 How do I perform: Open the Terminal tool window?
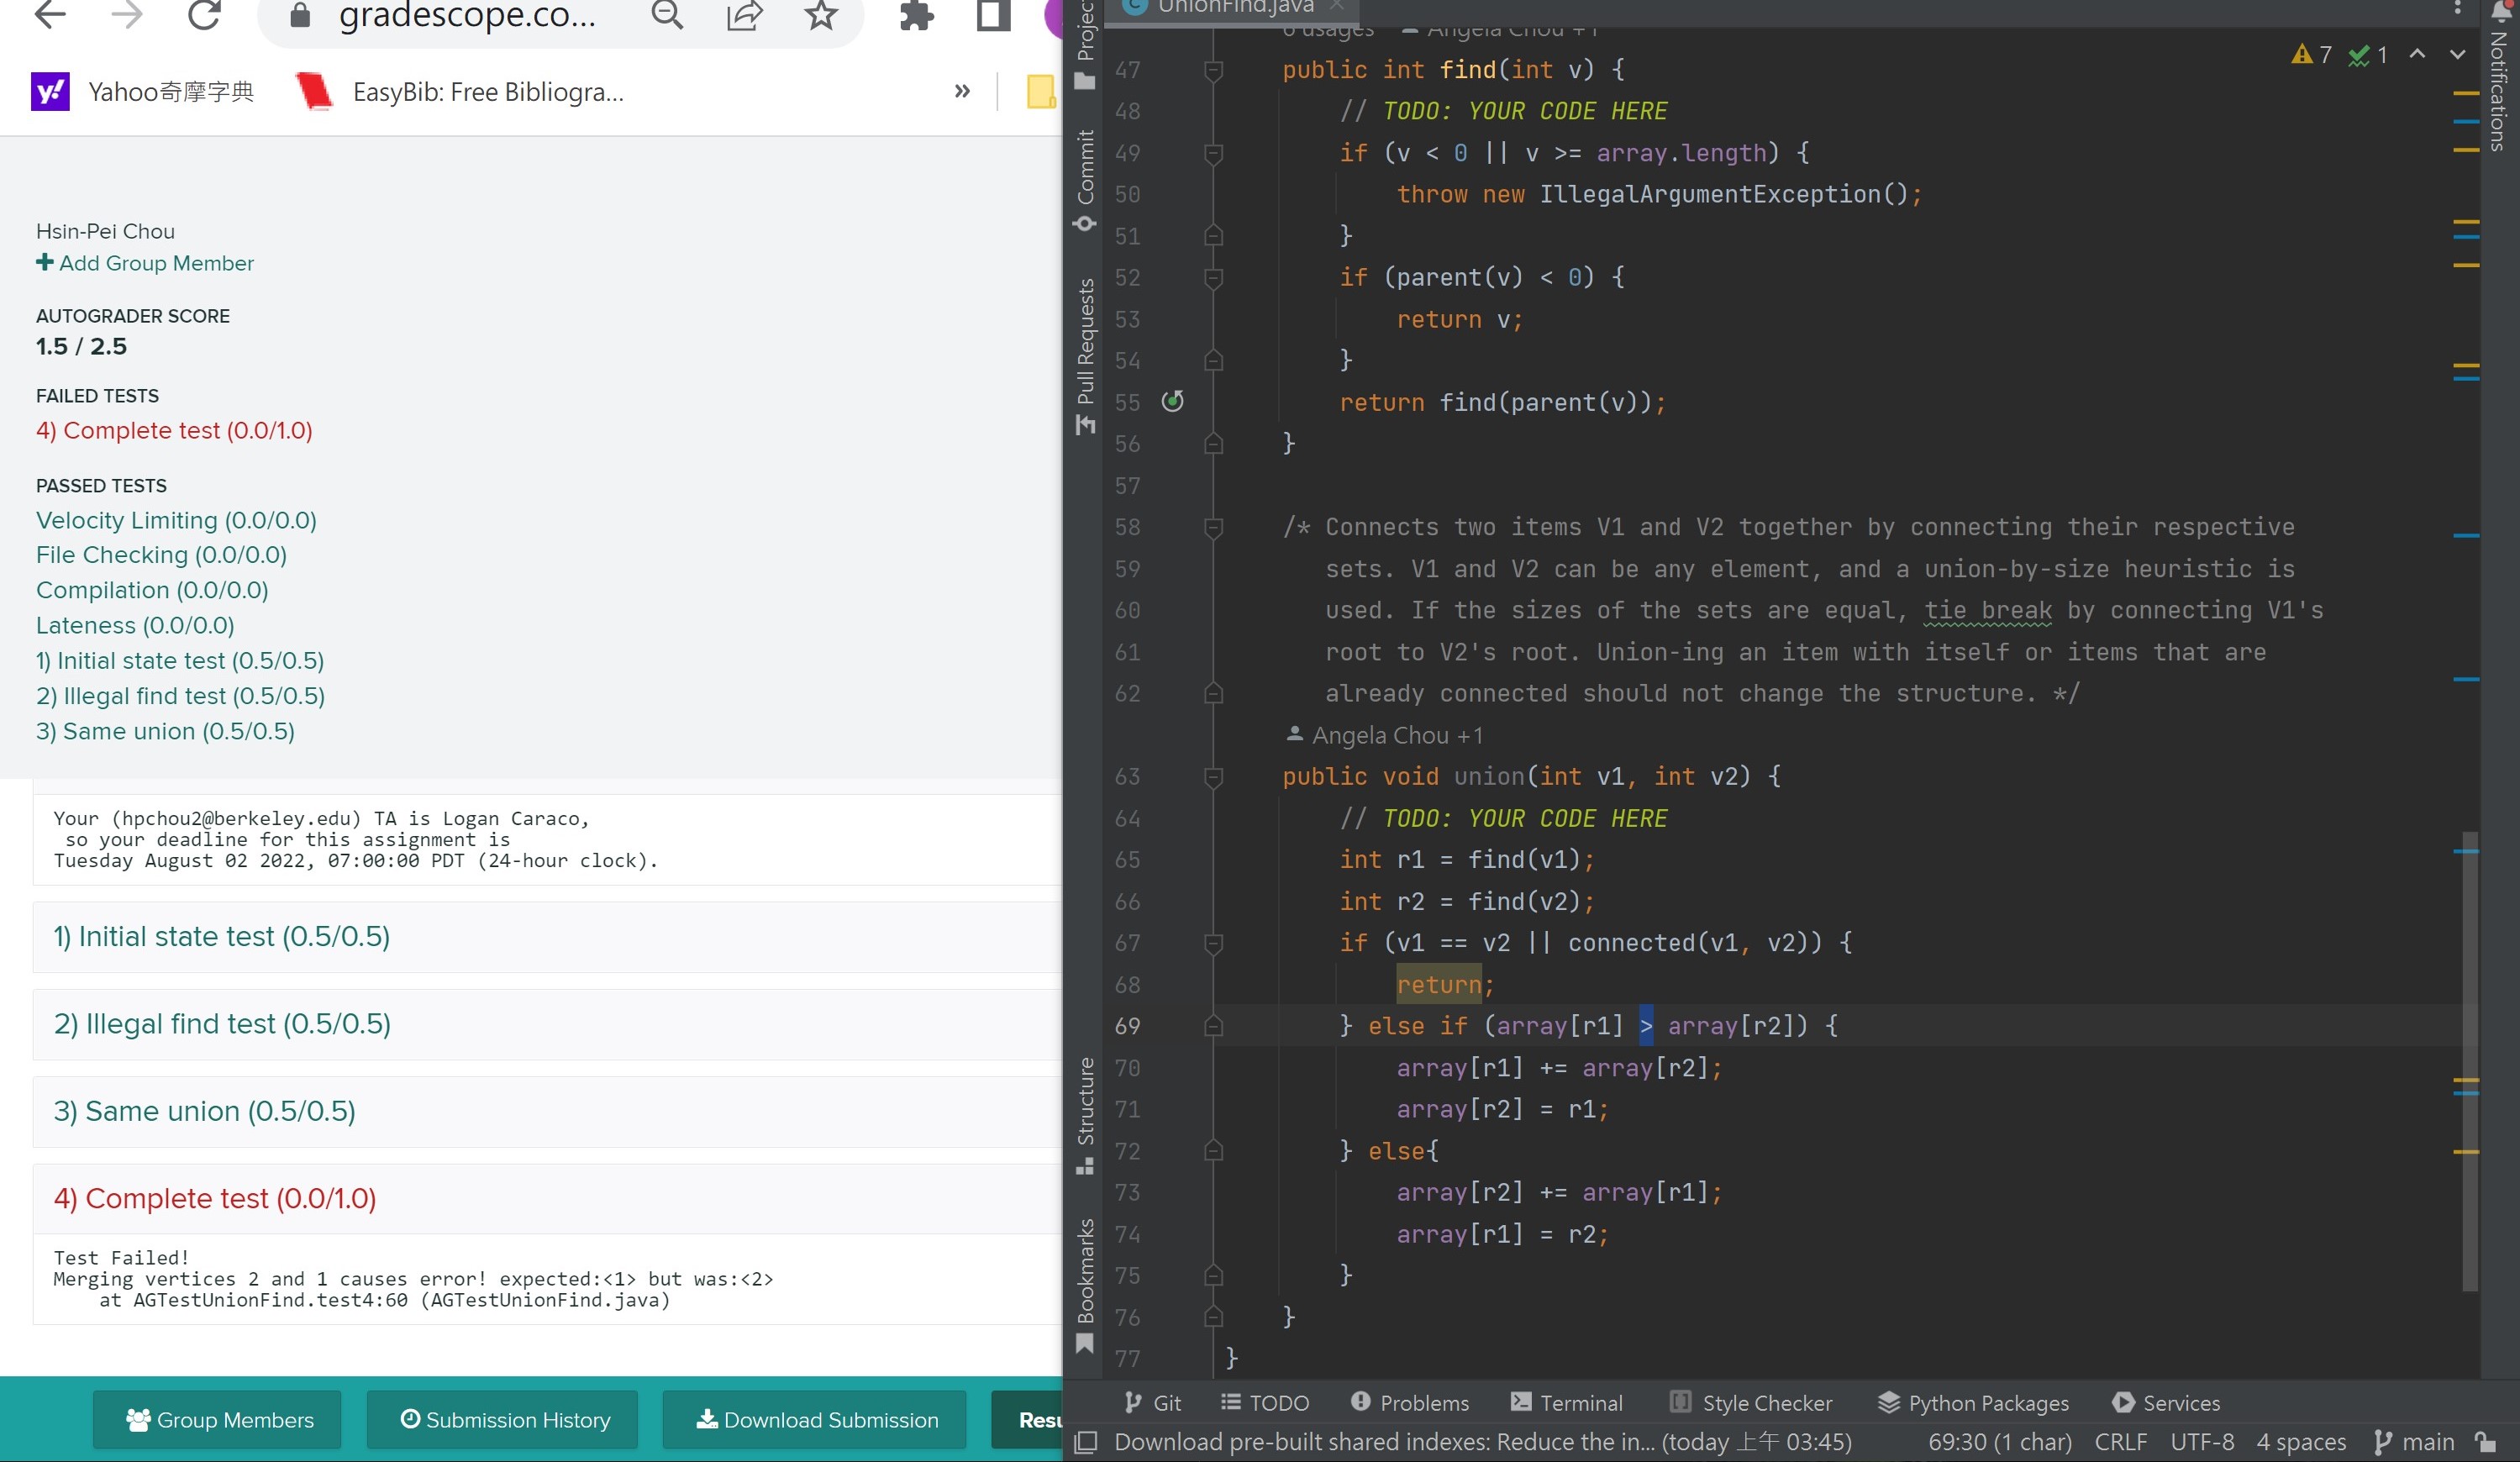[x=1566, y=1402]
